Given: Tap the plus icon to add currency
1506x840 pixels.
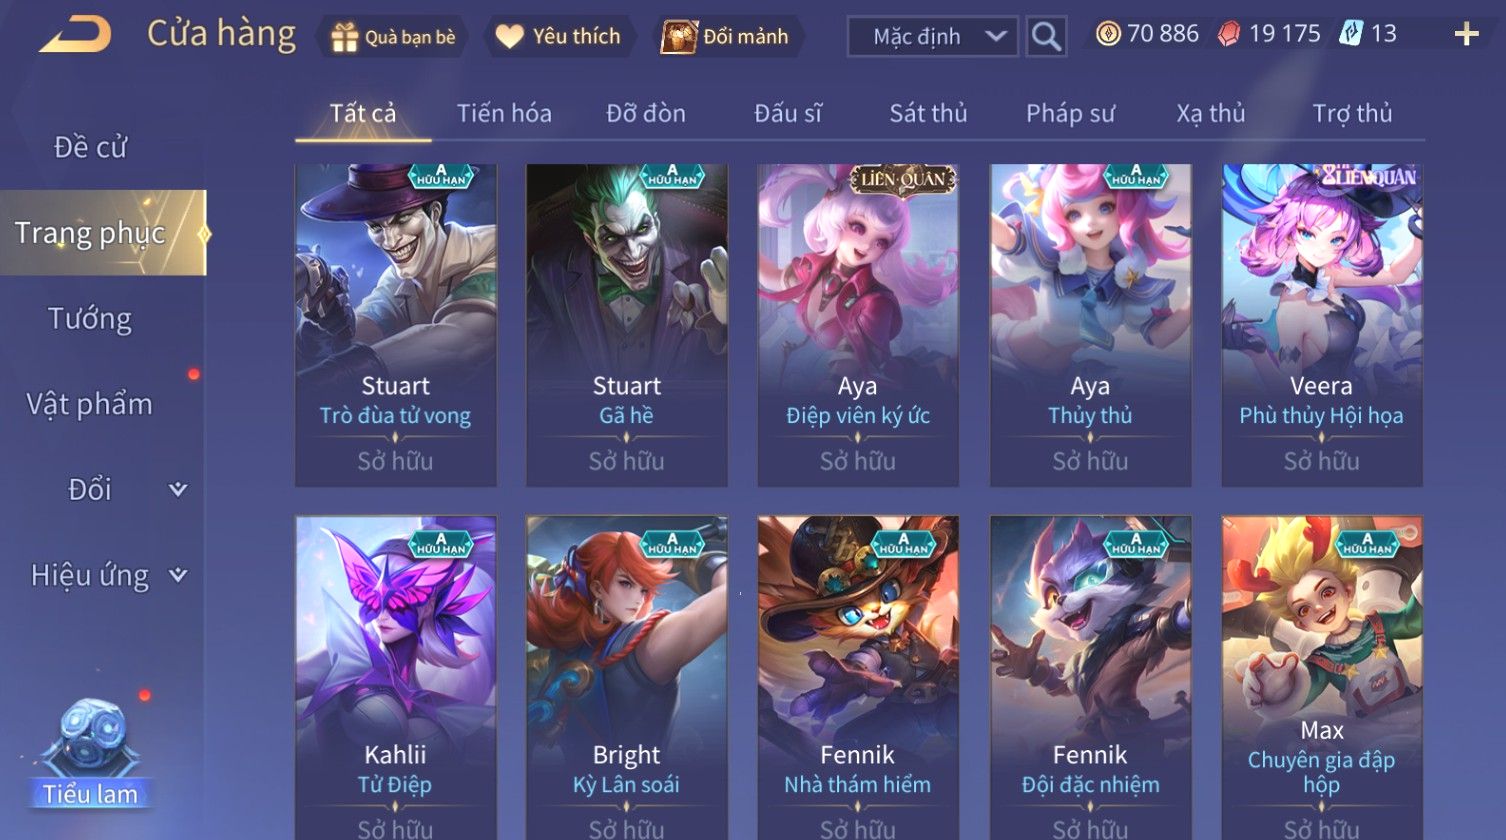Looking at the screenshot, I should tap(1466, 35).
